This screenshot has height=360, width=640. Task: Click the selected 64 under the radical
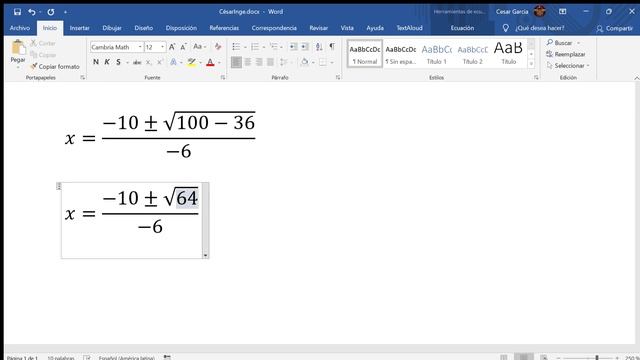coord(187,198)
